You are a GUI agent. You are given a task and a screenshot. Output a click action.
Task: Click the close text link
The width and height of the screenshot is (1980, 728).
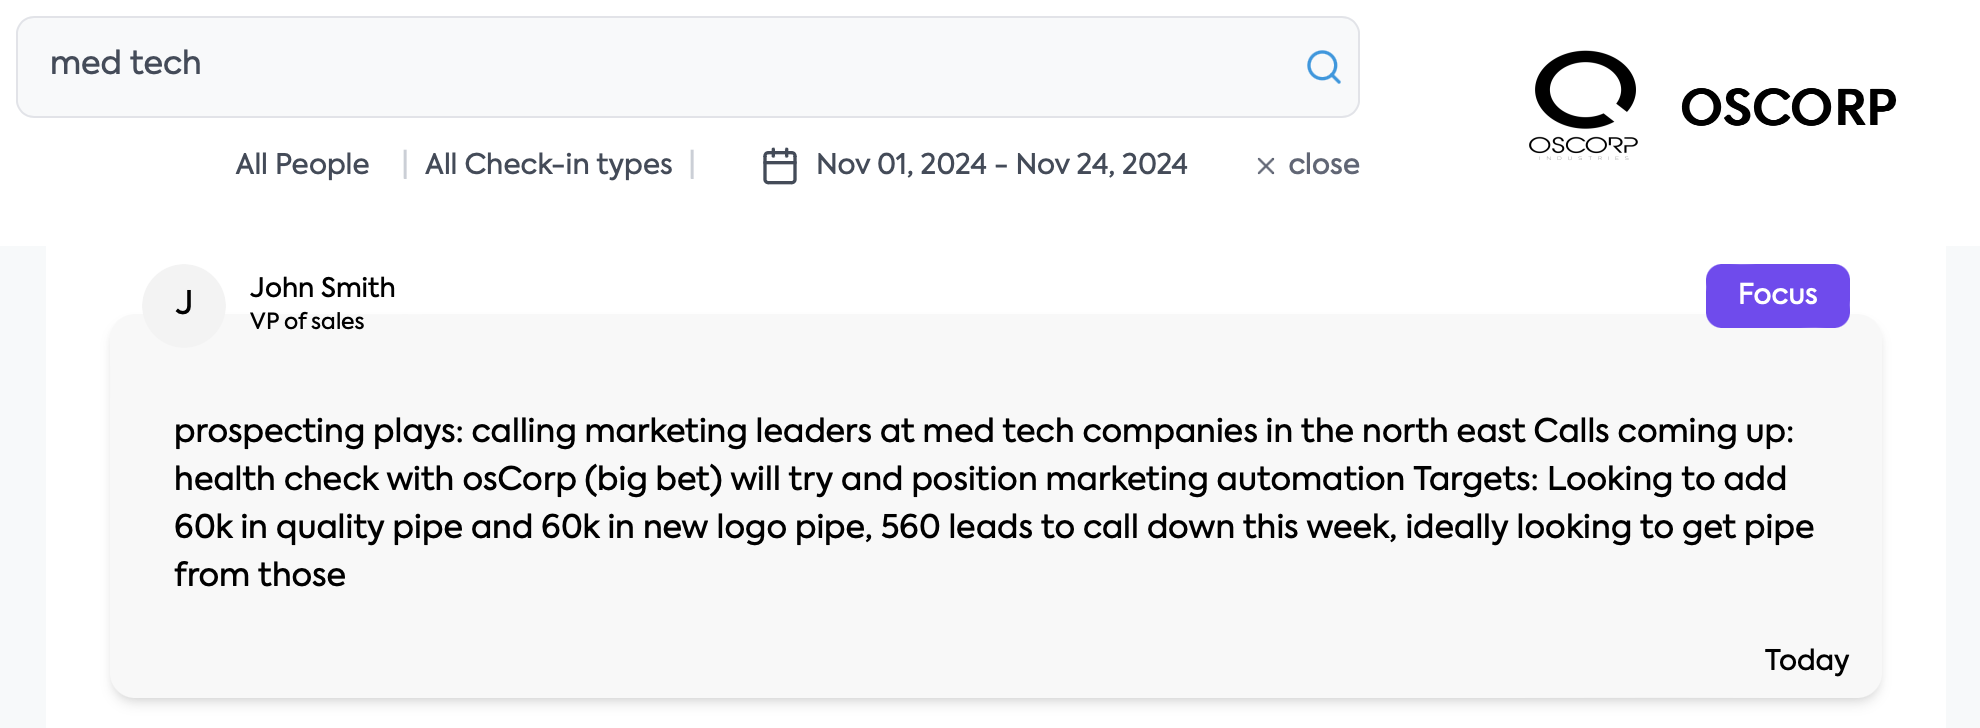click(x=1323, y=164)
